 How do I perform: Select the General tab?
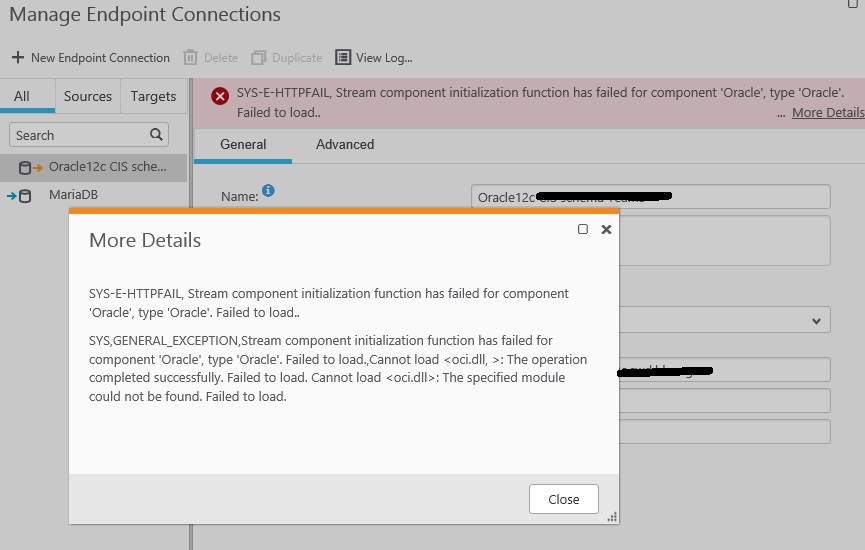[243, 145]
